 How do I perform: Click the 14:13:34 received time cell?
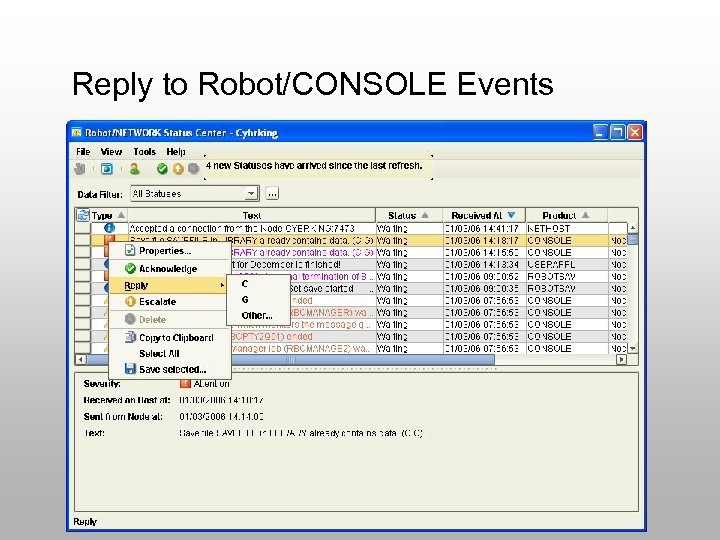[484, 264]
